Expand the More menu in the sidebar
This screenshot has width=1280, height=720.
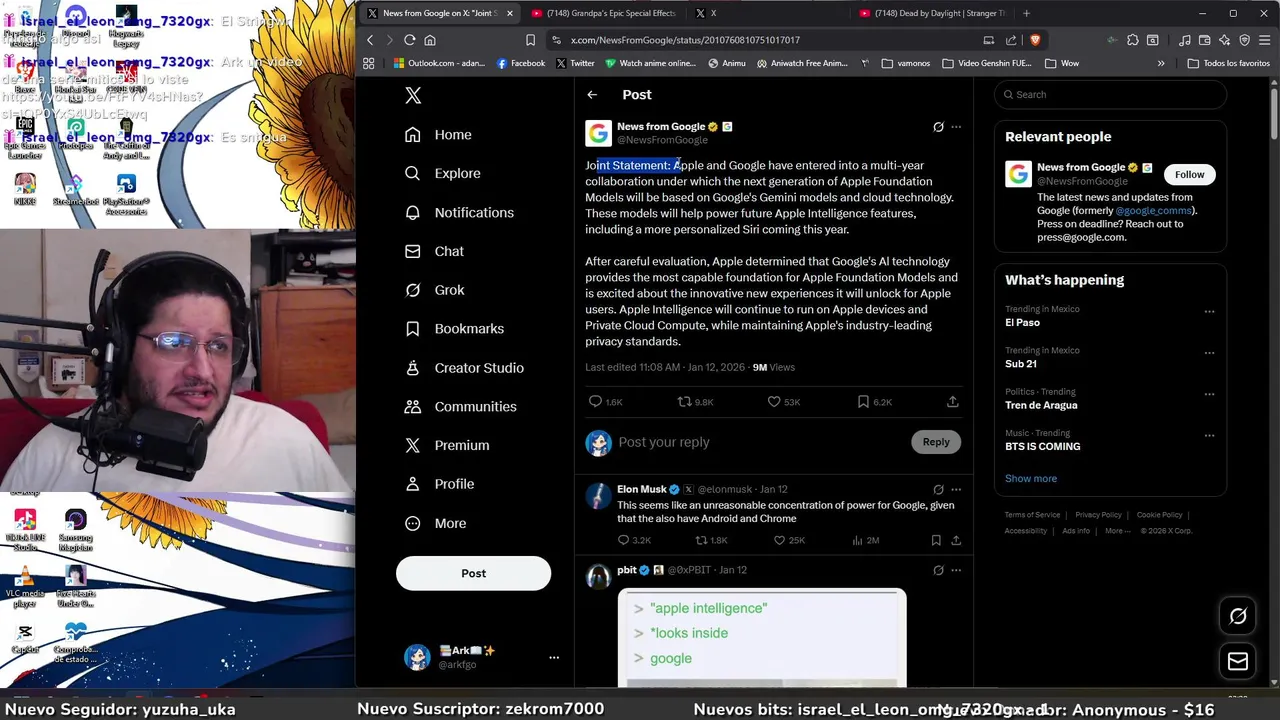(x=435, y=523)
